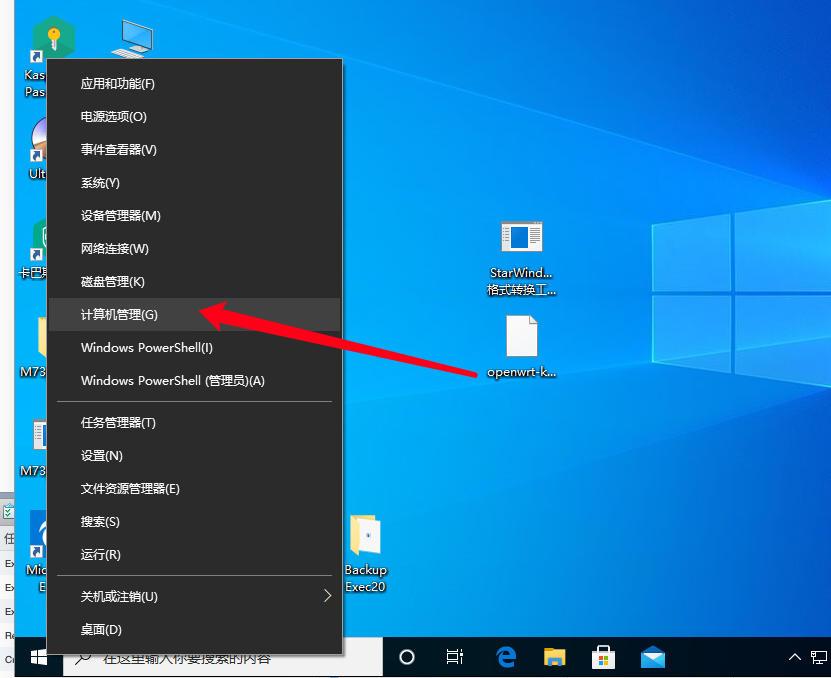
Task: Open Microsoft Store taskbar icon
Action: pyautogui.click(x=603, y=657)
